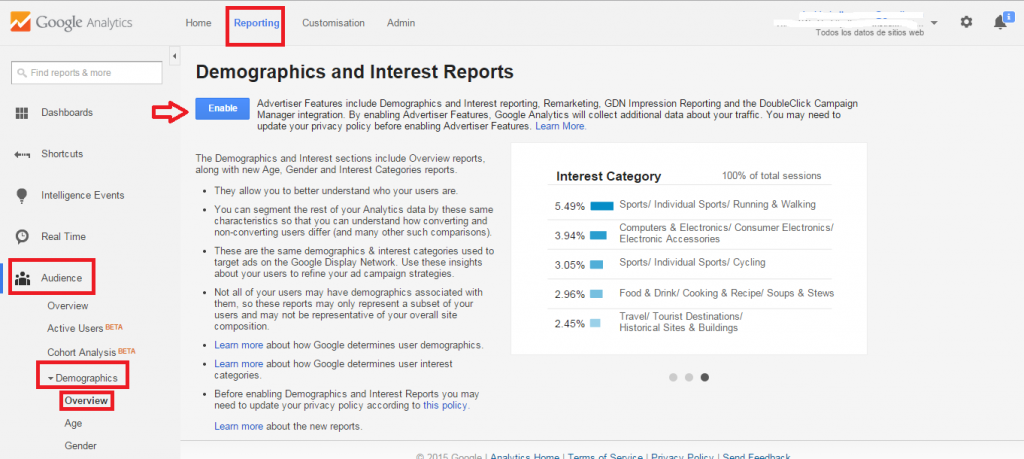
Task: Open Terms of Service footer link
Action: point(605,456)
